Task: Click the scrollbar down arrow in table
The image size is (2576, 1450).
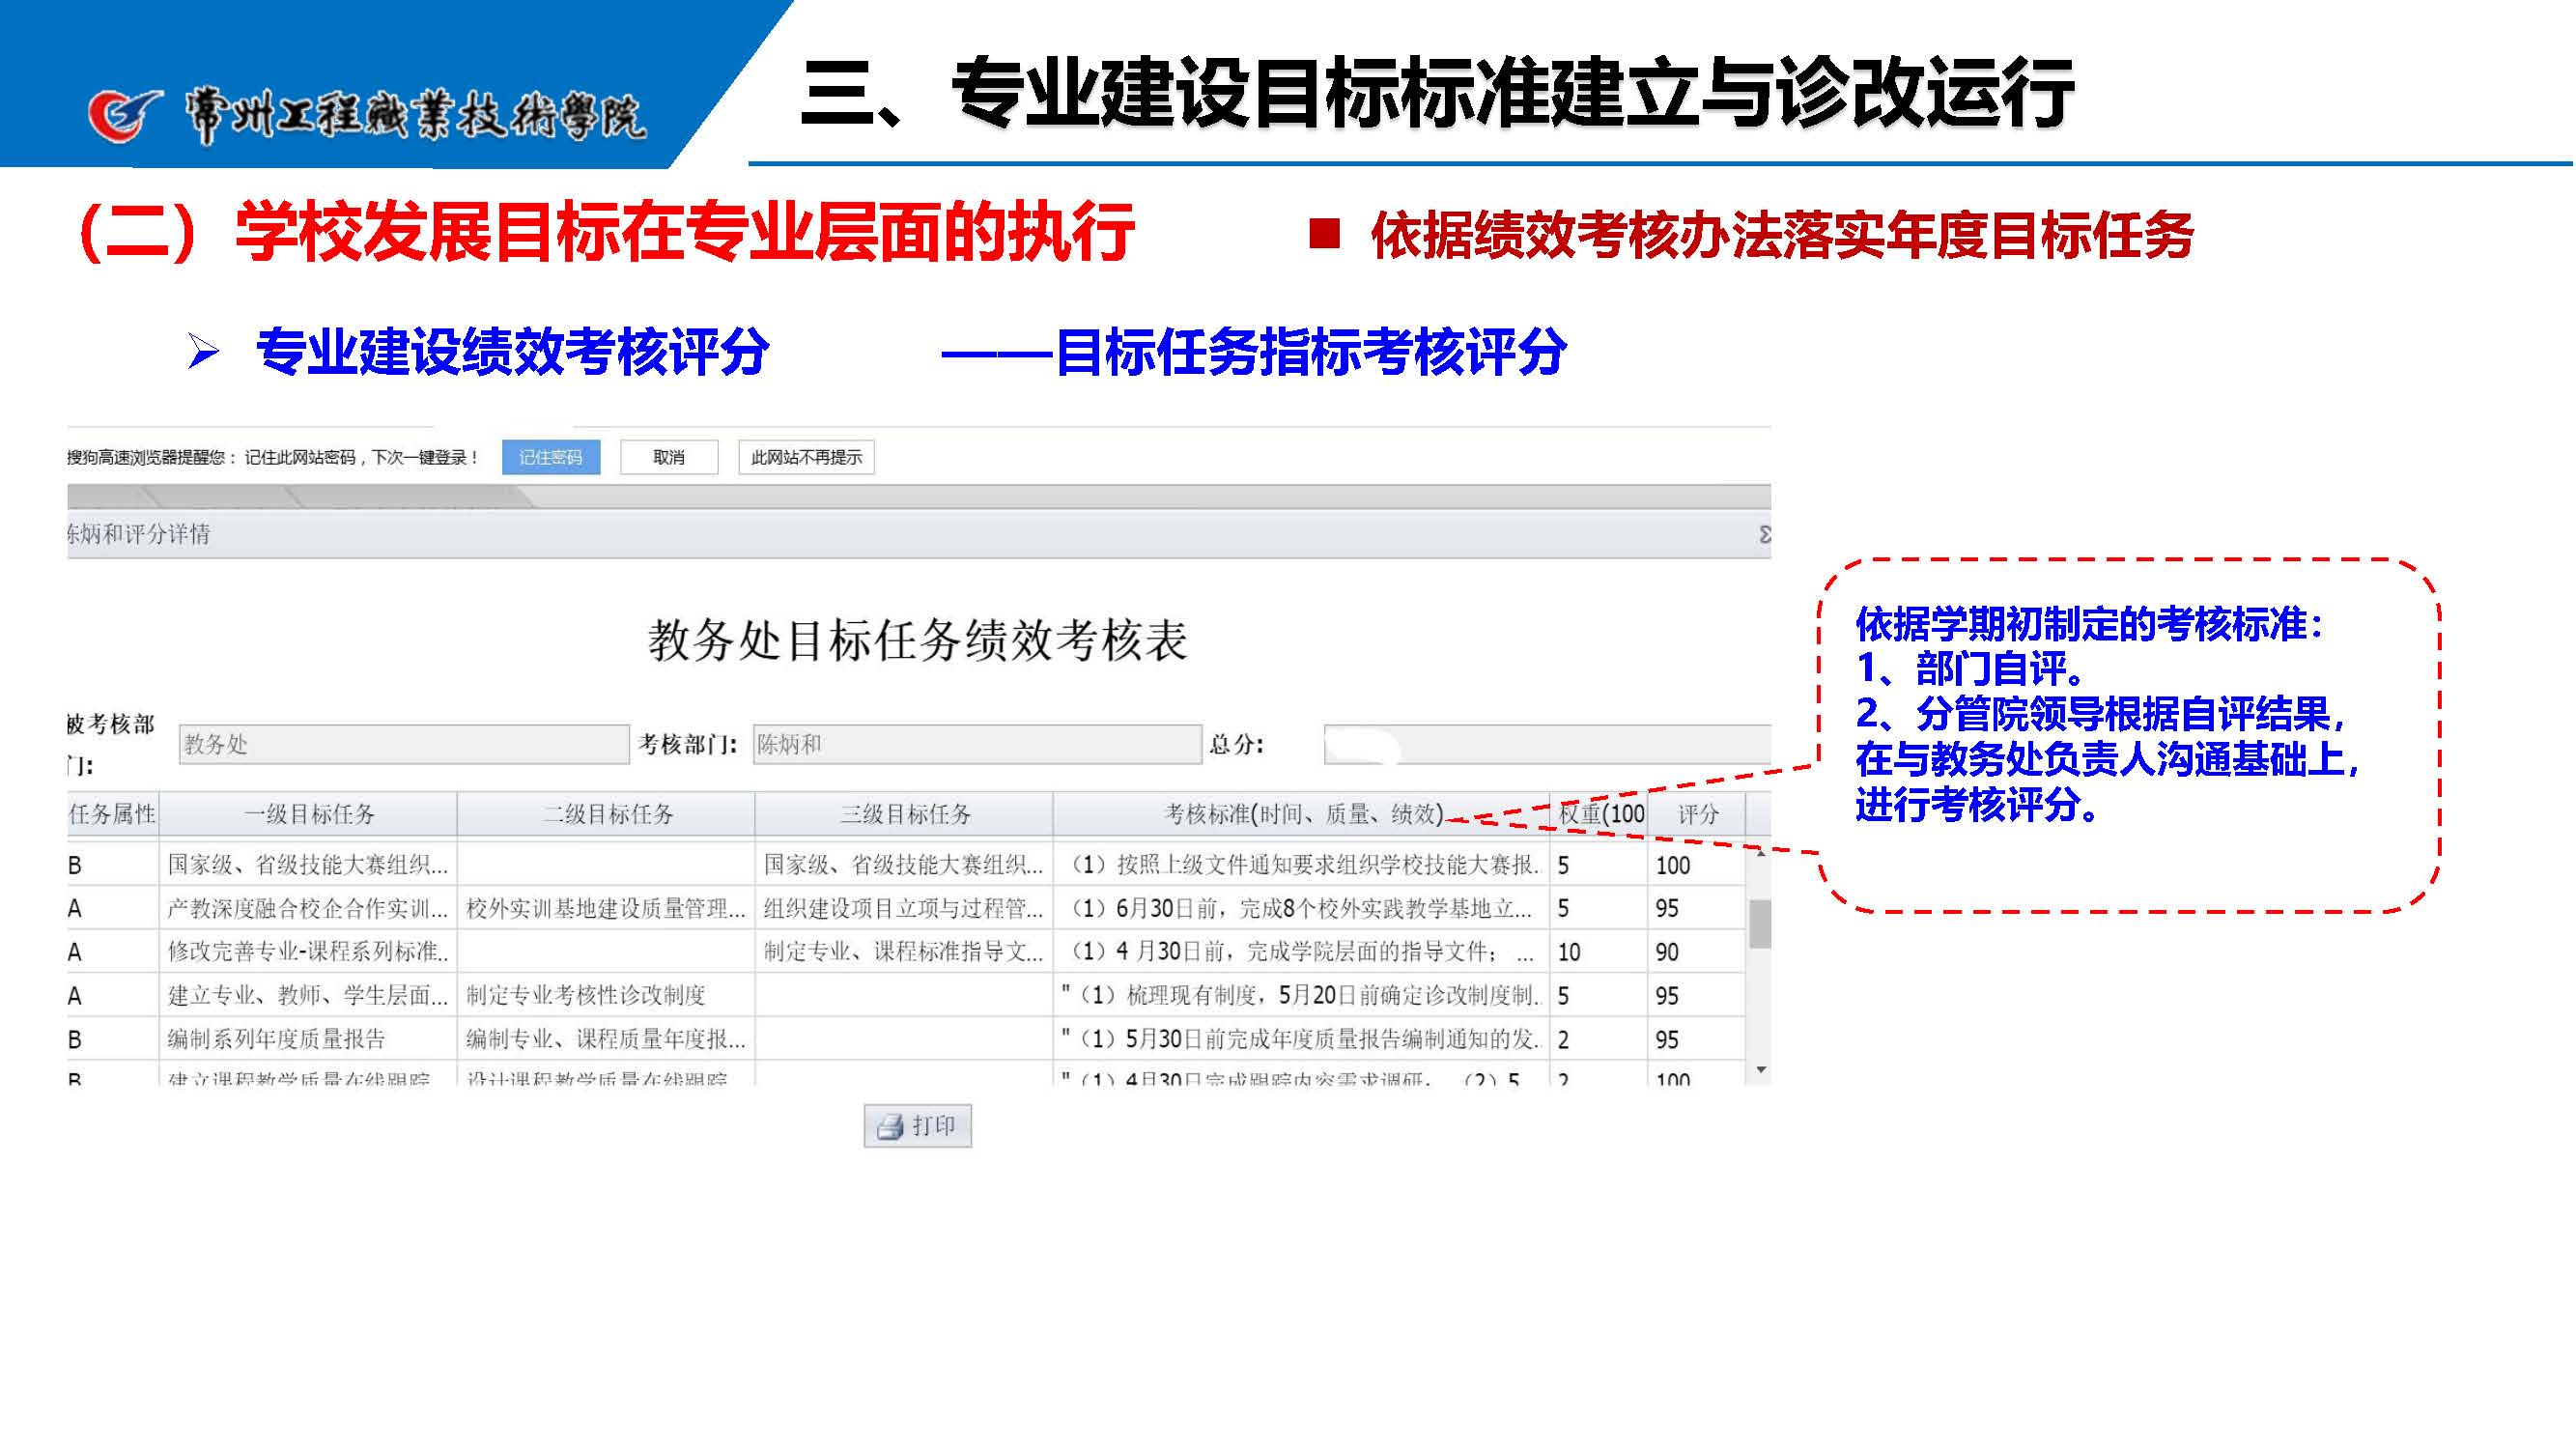Action: [x=1761, y=1070]
